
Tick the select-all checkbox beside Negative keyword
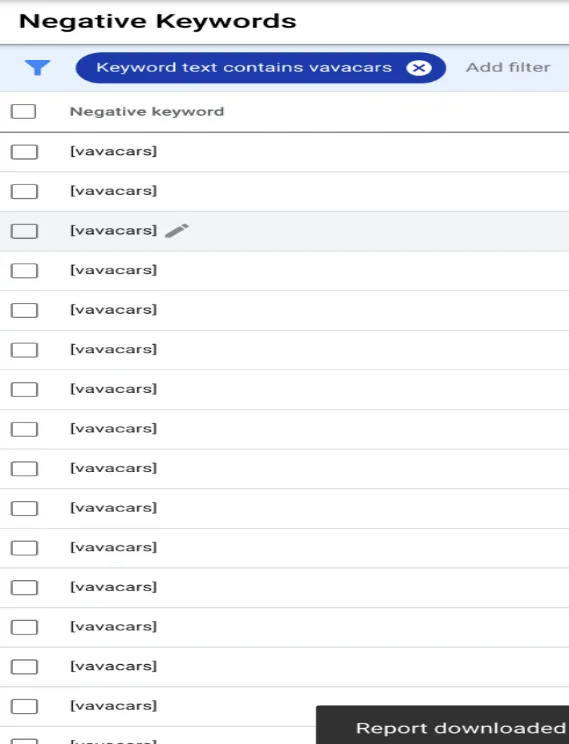pyautogui.click(x=24, y=112)
